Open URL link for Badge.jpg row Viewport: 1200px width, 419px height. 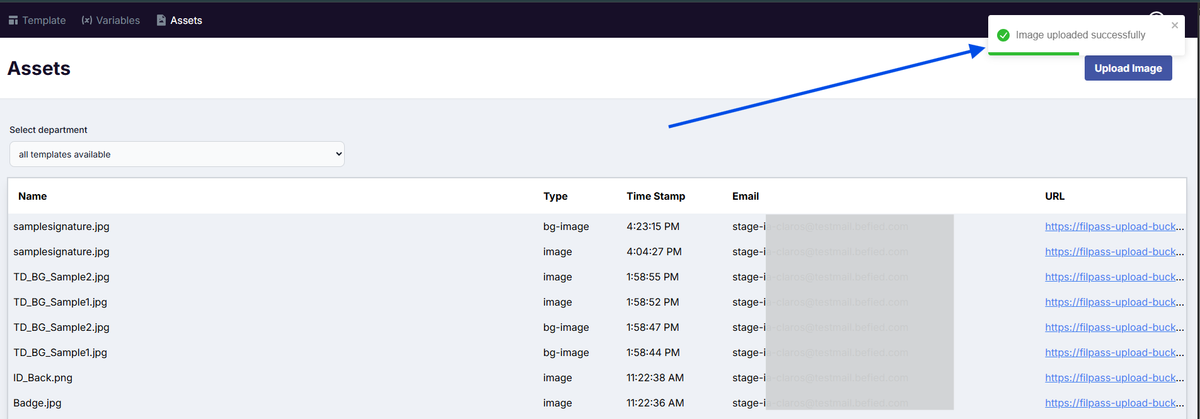(1115, 403)
